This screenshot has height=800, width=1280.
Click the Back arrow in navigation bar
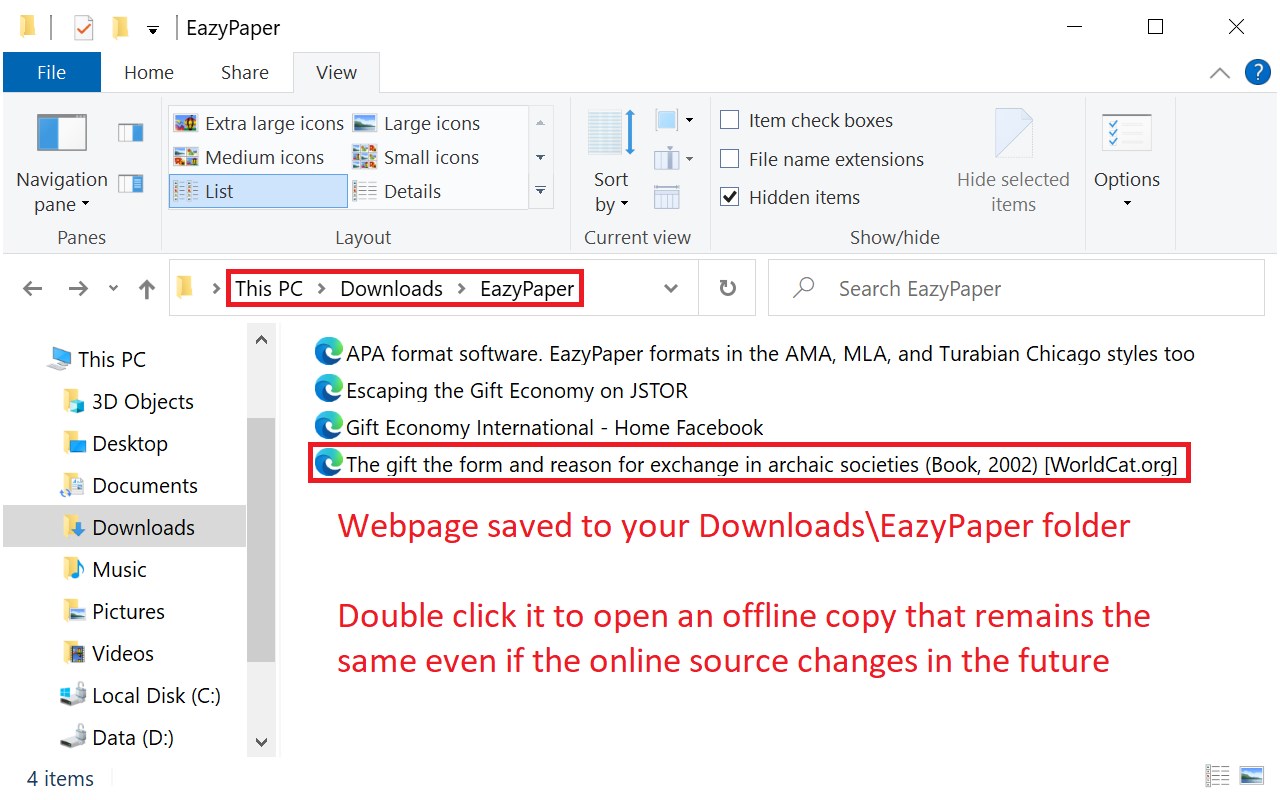[33, 289]
